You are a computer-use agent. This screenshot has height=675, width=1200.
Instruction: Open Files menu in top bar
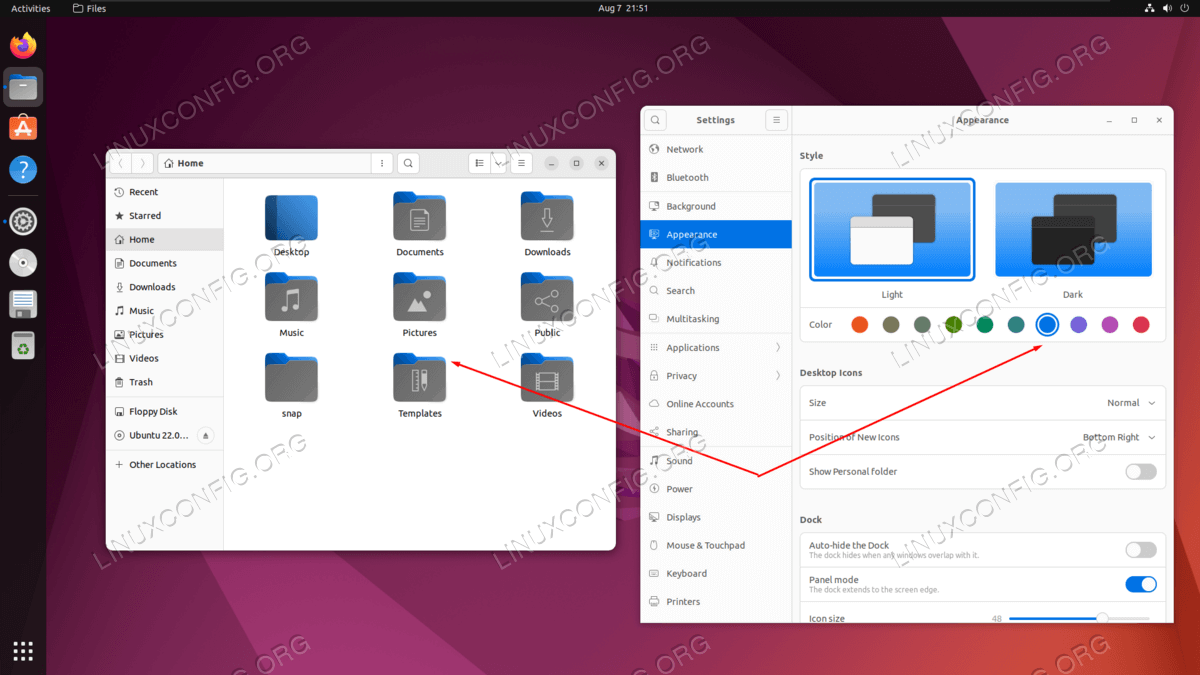click(x=89, y=8)
